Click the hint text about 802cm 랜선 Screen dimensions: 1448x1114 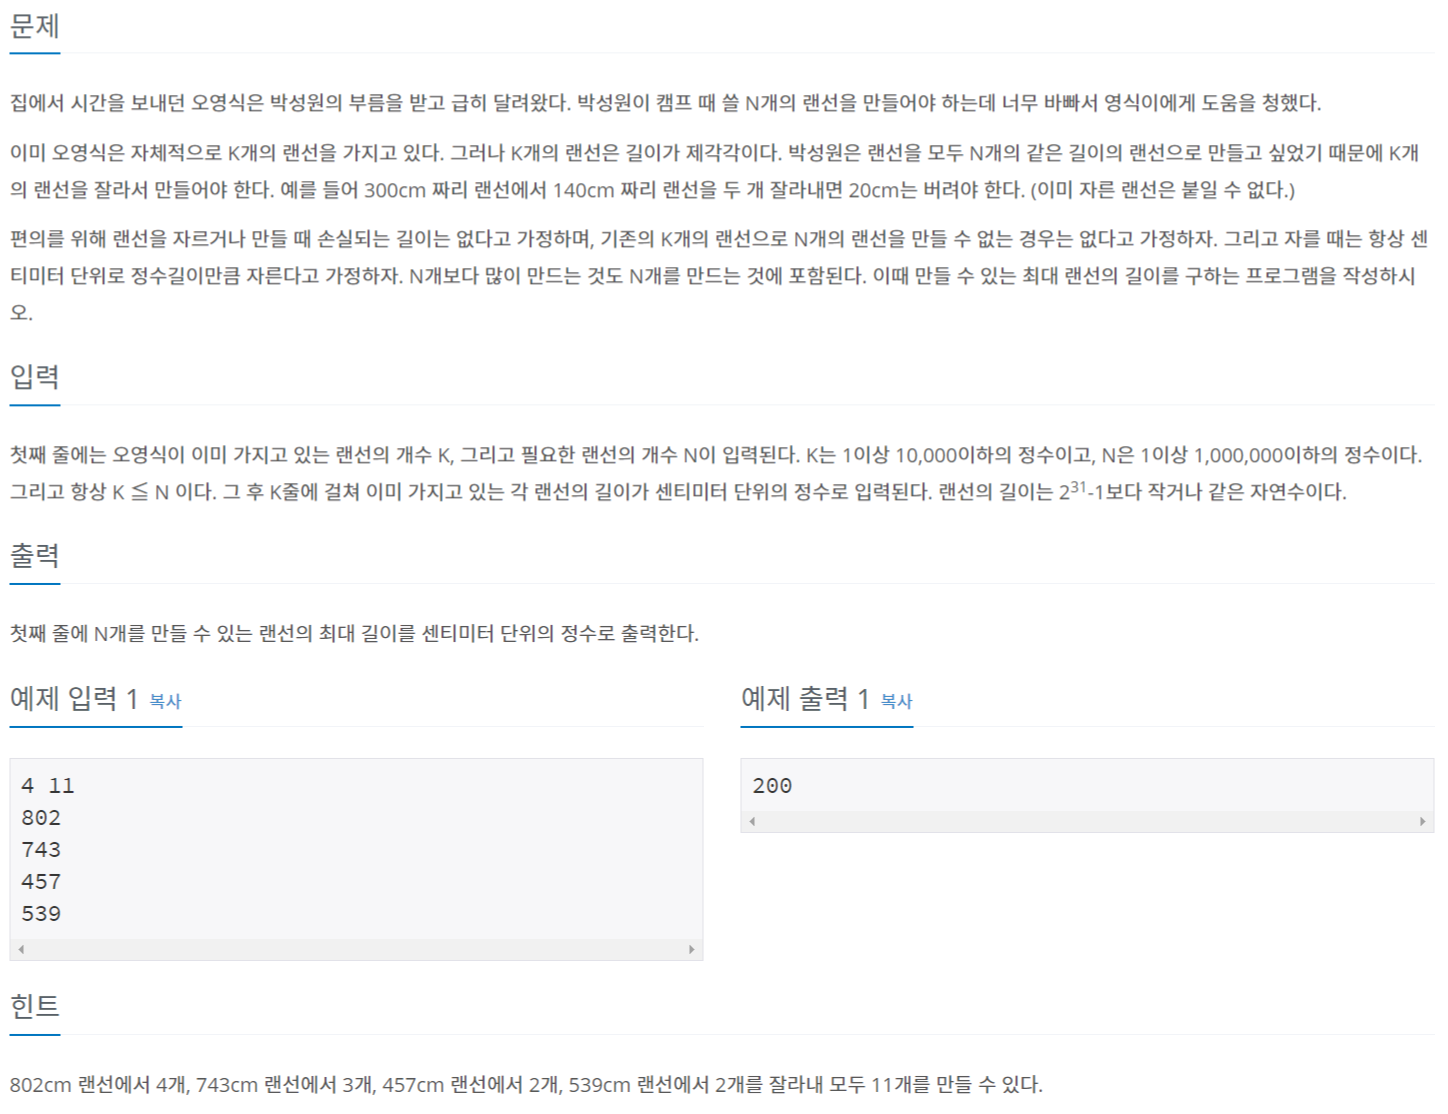tap(526, 1084)
